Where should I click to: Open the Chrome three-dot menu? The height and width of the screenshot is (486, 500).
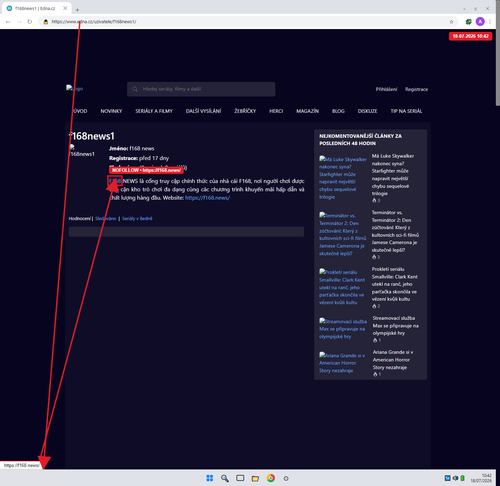pyautogui.click(x=490, y=22)
